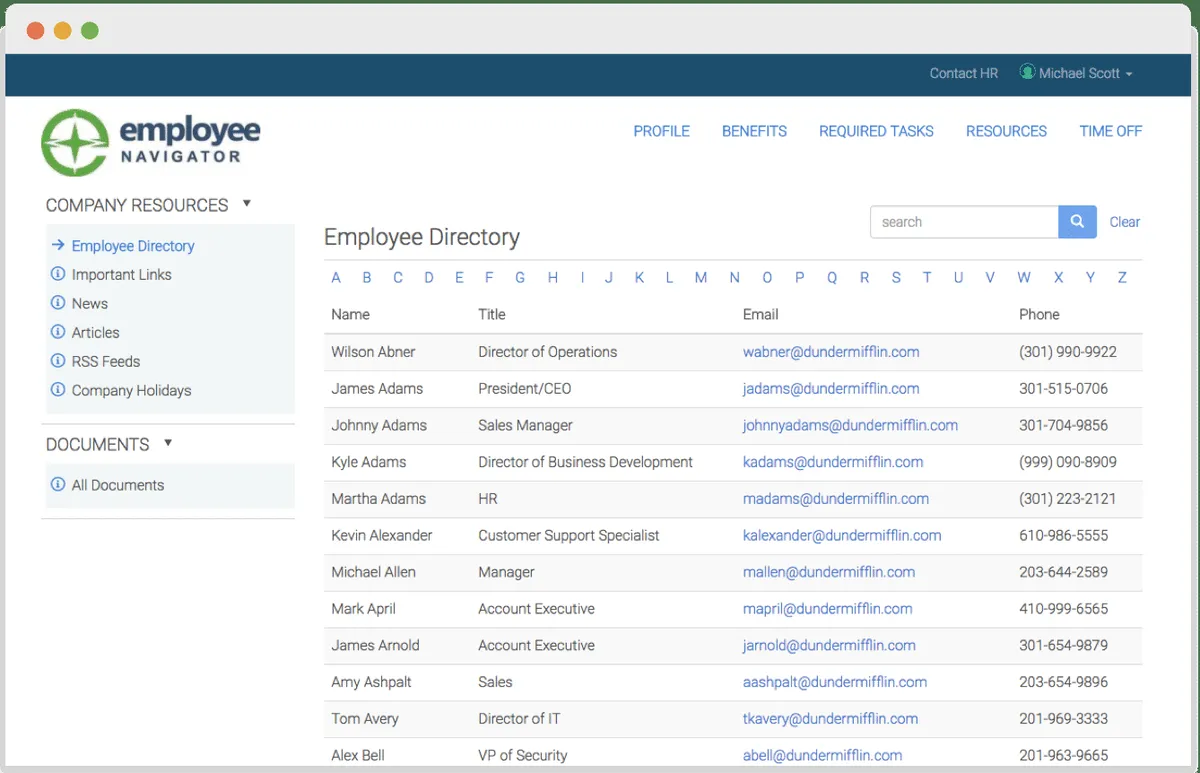Open All Documents in the sidebar
Viewport: 1200px width, 773px height.
tap(118, 485)
